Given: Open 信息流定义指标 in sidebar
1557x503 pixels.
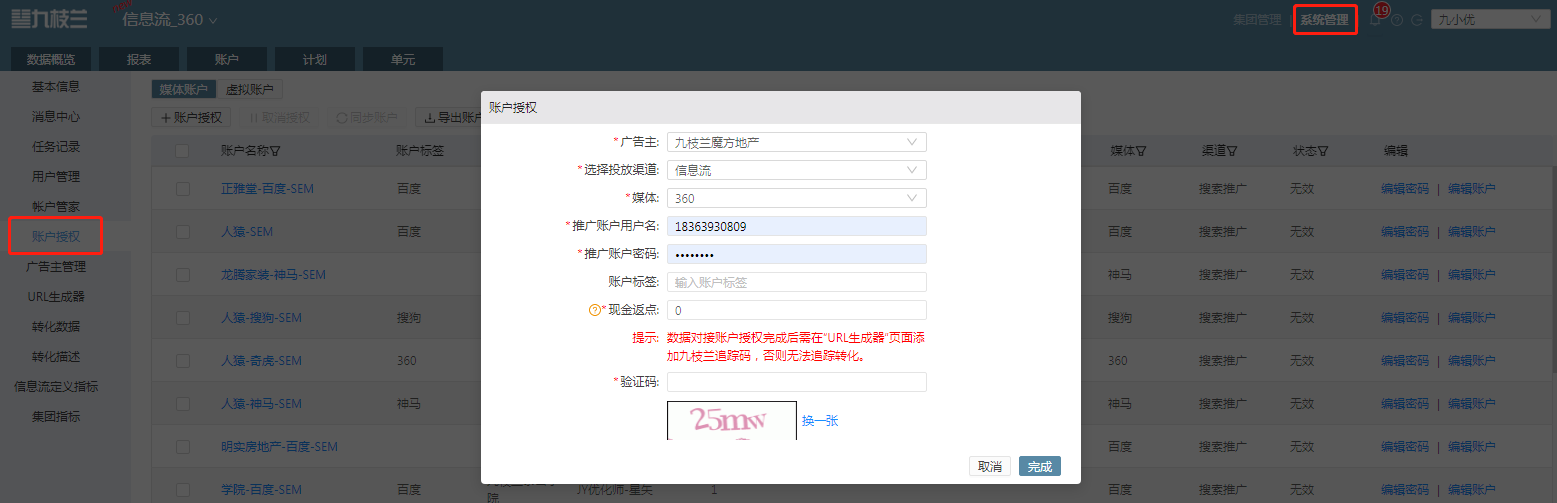Looking at the screenshot, I should (x=56, y=386).
